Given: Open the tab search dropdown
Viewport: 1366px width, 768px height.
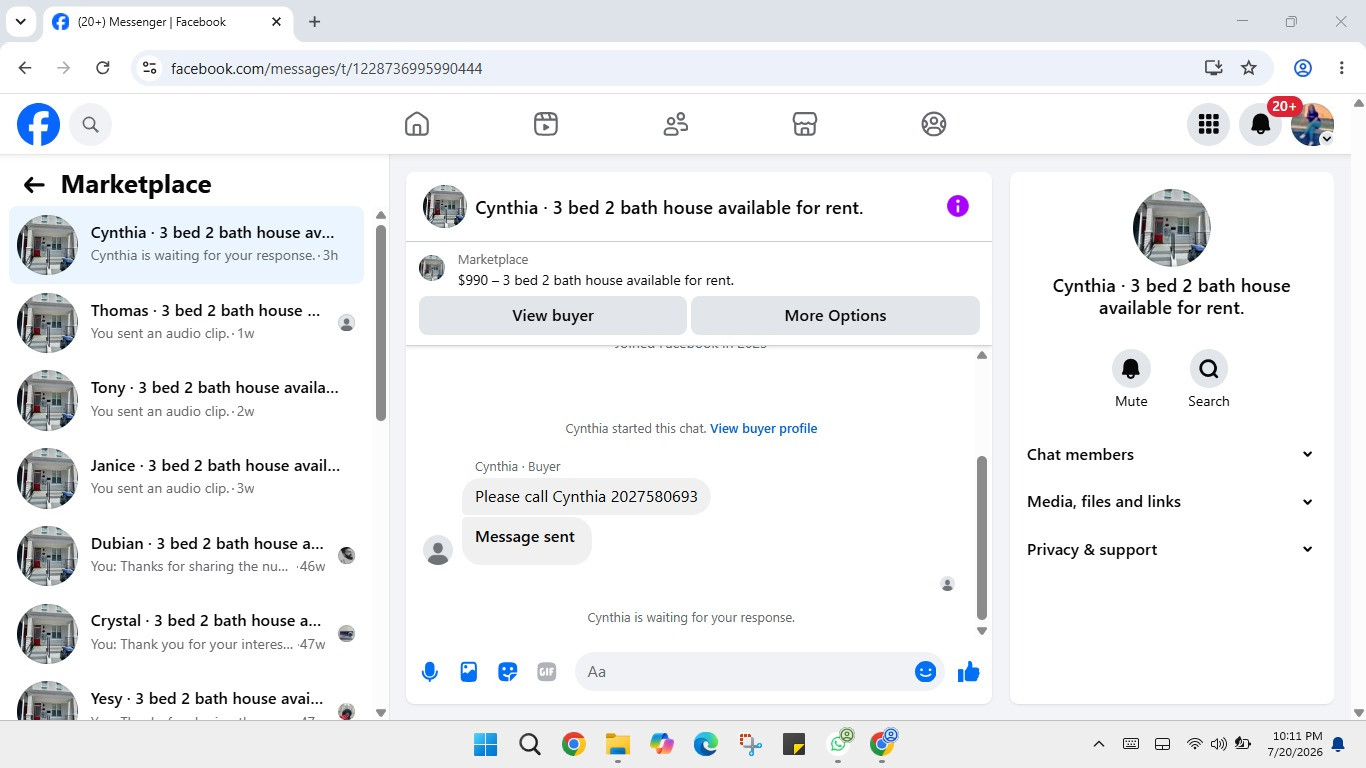Looking at the screenshot, I should 20,22.
